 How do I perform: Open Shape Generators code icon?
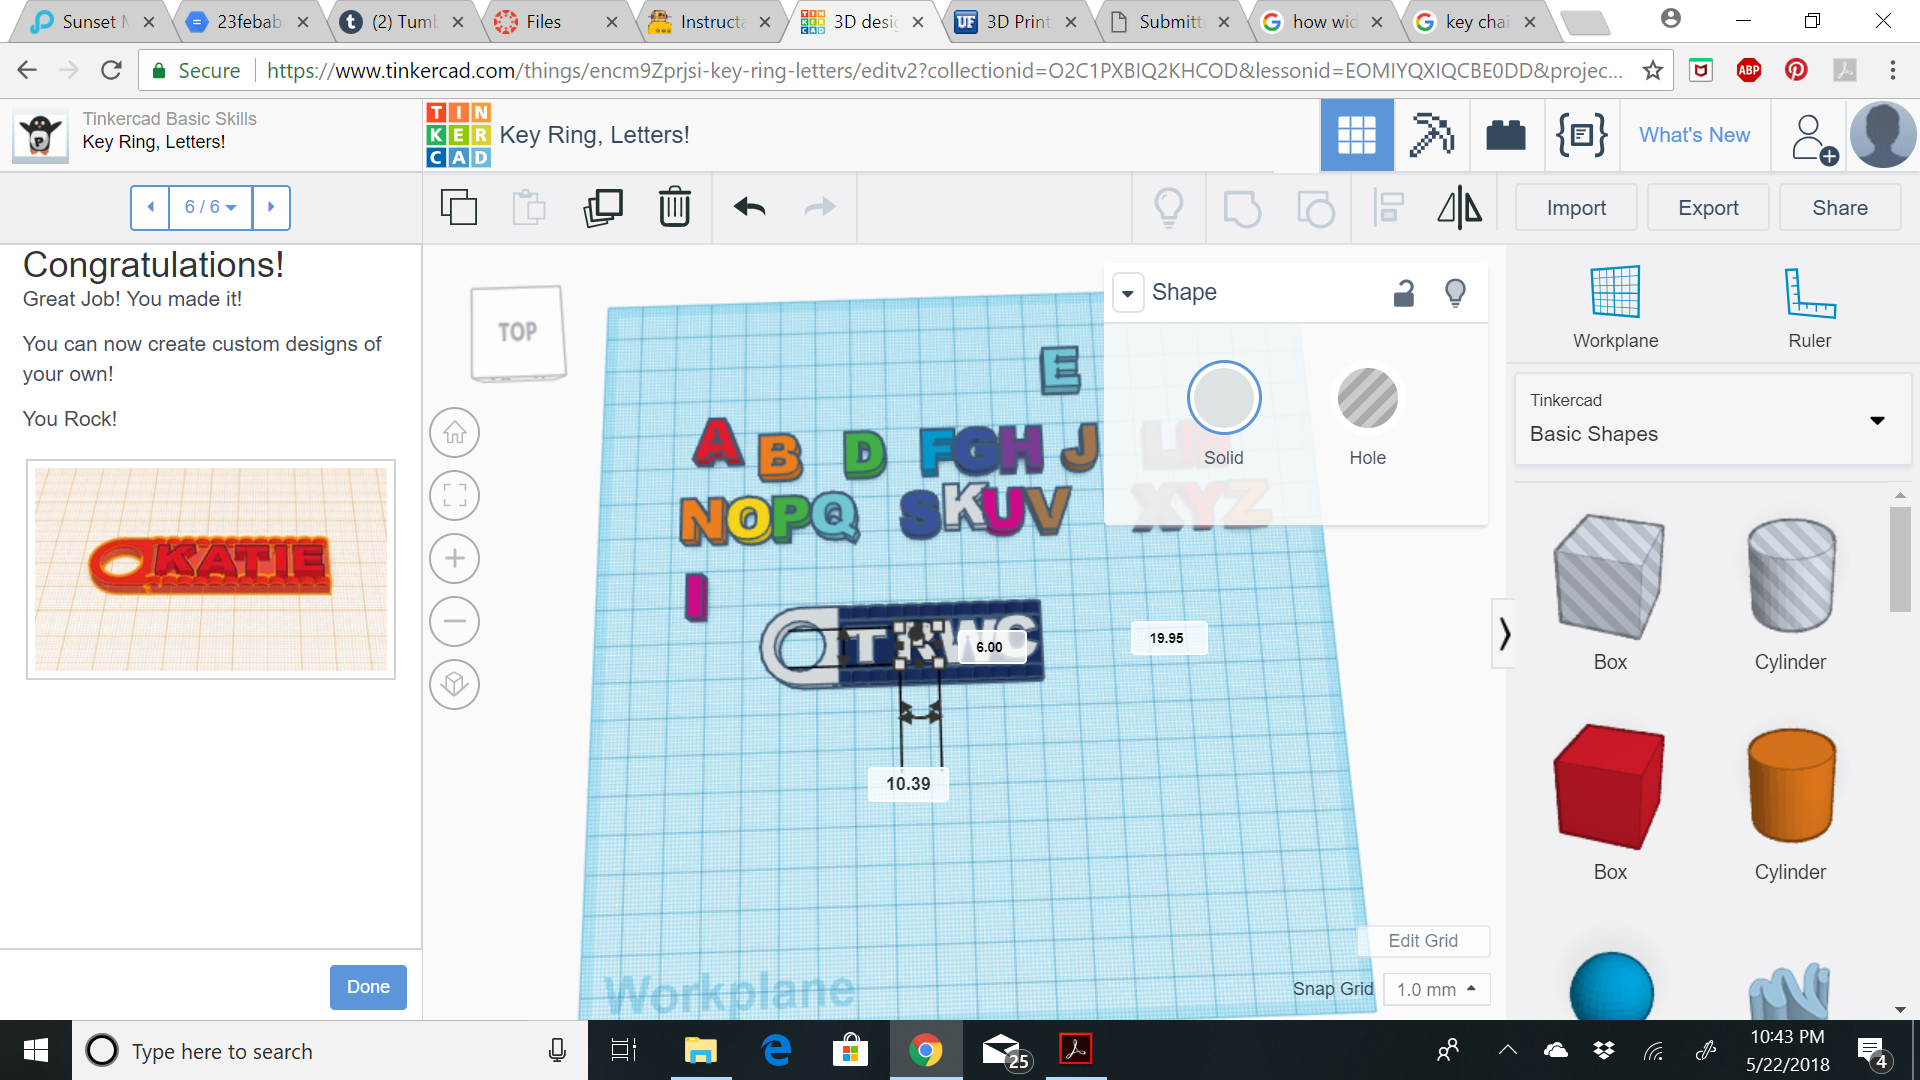[x=1582, y=135]
